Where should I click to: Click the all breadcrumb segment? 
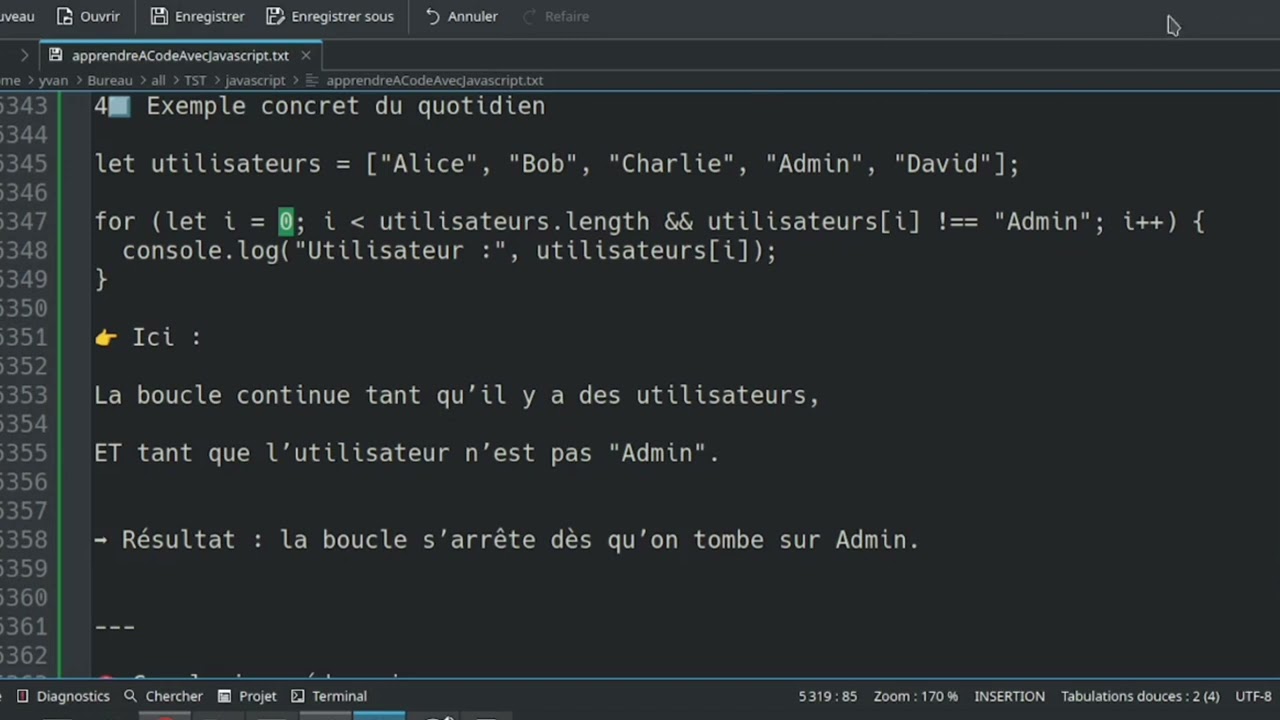click(x=158, y=80)
